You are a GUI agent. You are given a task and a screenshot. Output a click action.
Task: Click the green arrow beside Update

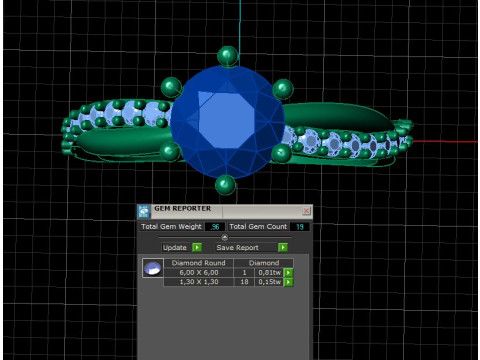coord(197,247)
